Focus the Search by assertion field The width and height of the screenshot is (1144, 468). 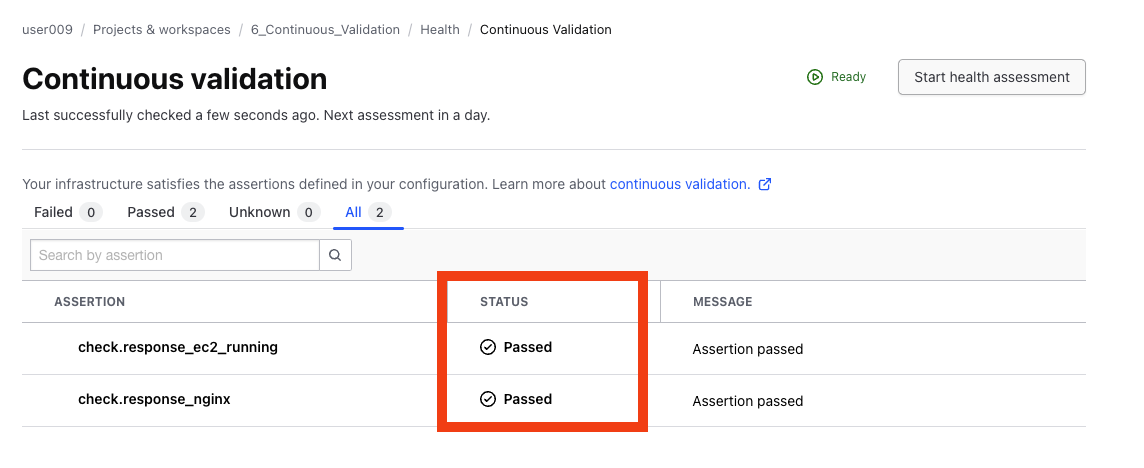pyautogui.click(x=175, y=255)
